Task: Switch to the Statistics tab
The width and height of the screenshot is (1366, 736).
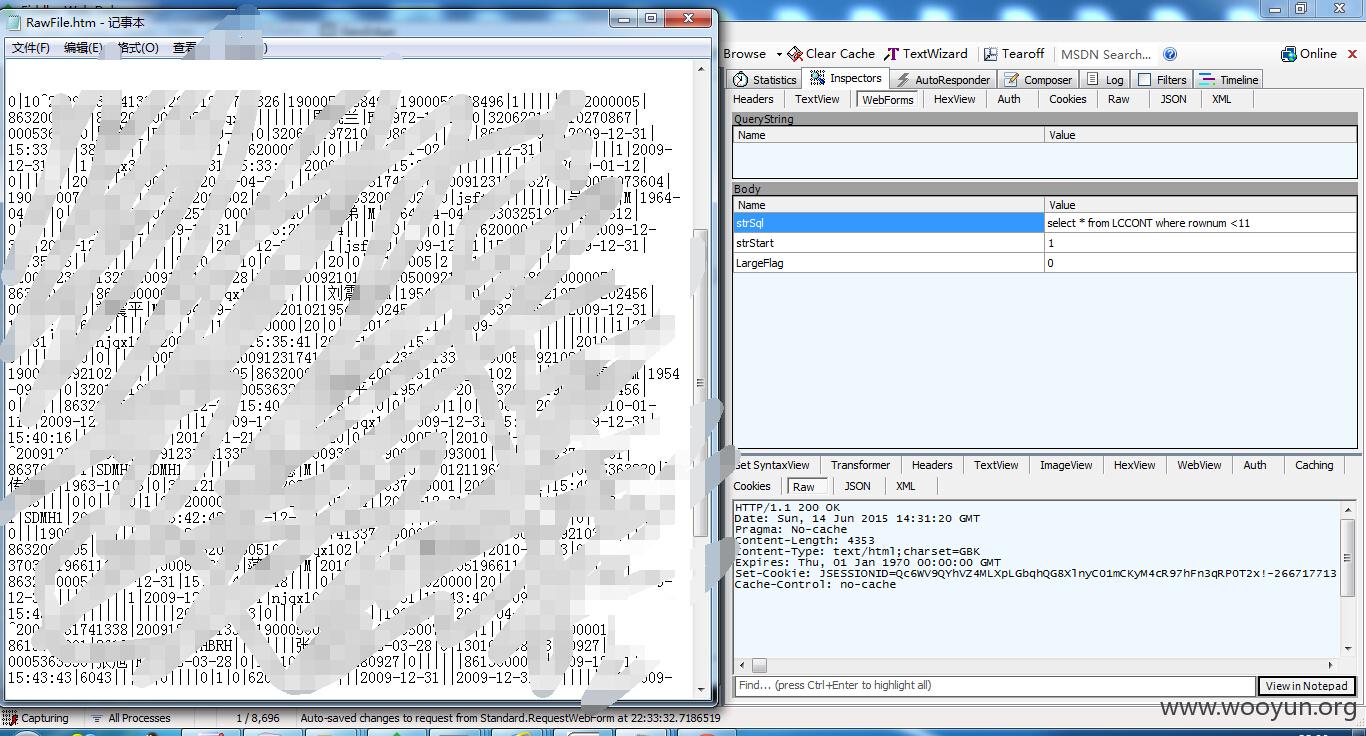Action: (765, 80)
